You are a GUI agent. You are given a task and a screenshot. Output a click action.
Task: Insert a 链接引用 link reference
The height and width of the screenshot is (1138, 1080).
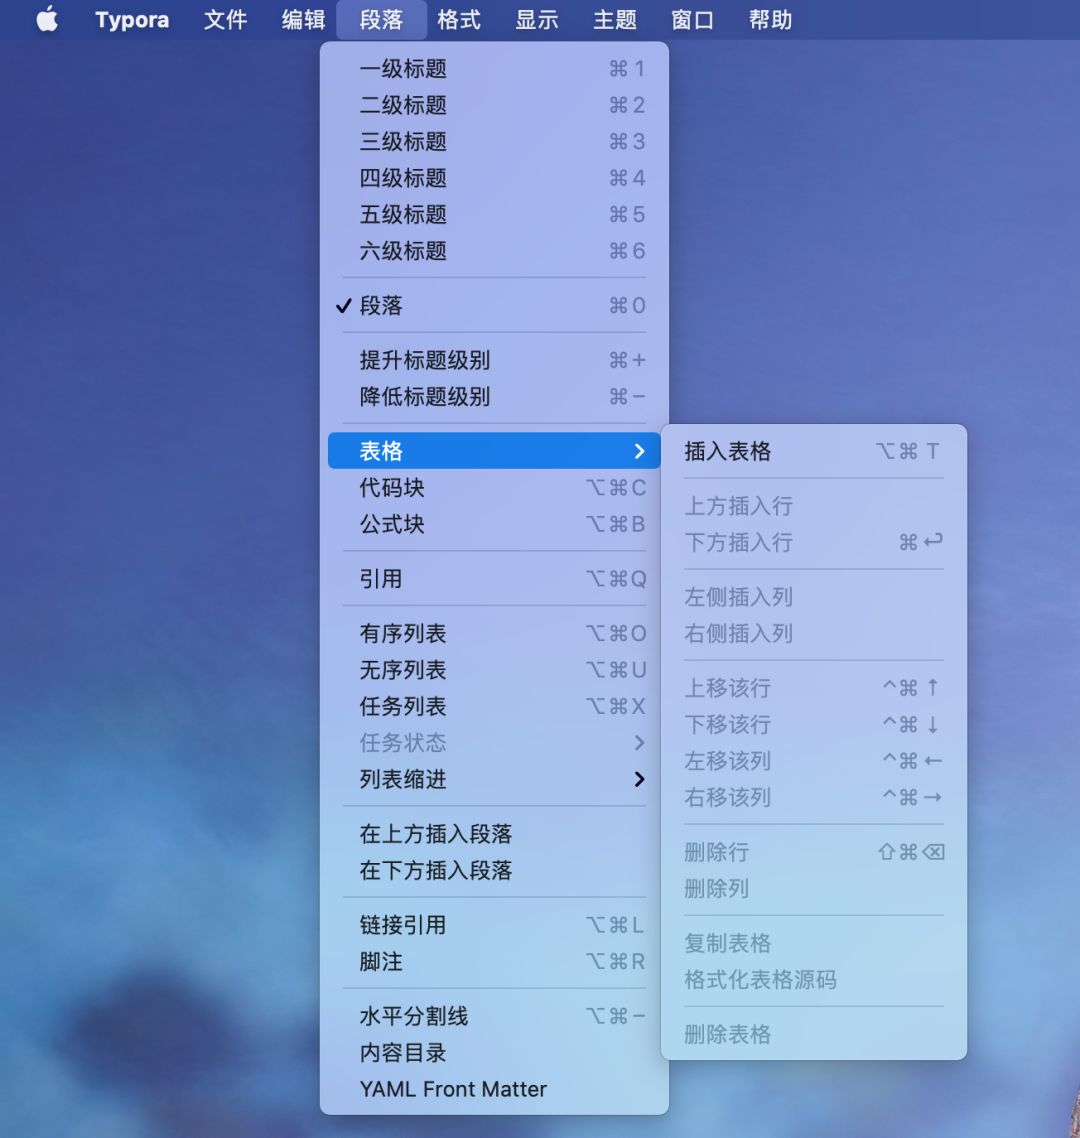[494, 925]
